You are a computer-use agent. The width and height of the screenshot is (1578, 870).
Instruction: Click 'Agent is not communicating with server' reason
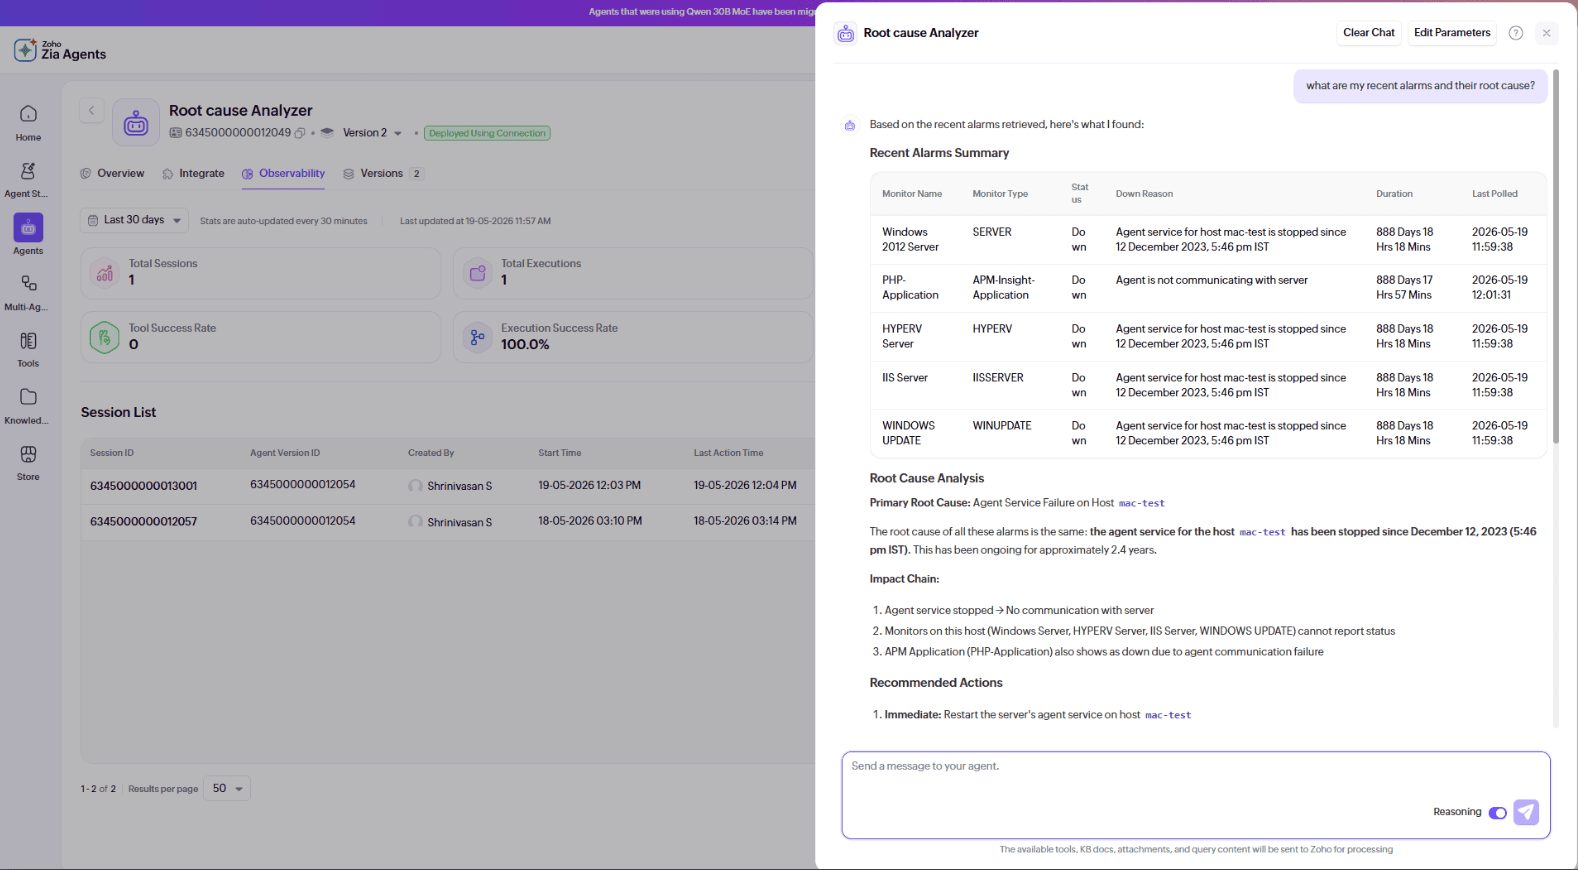[1212, 281]
